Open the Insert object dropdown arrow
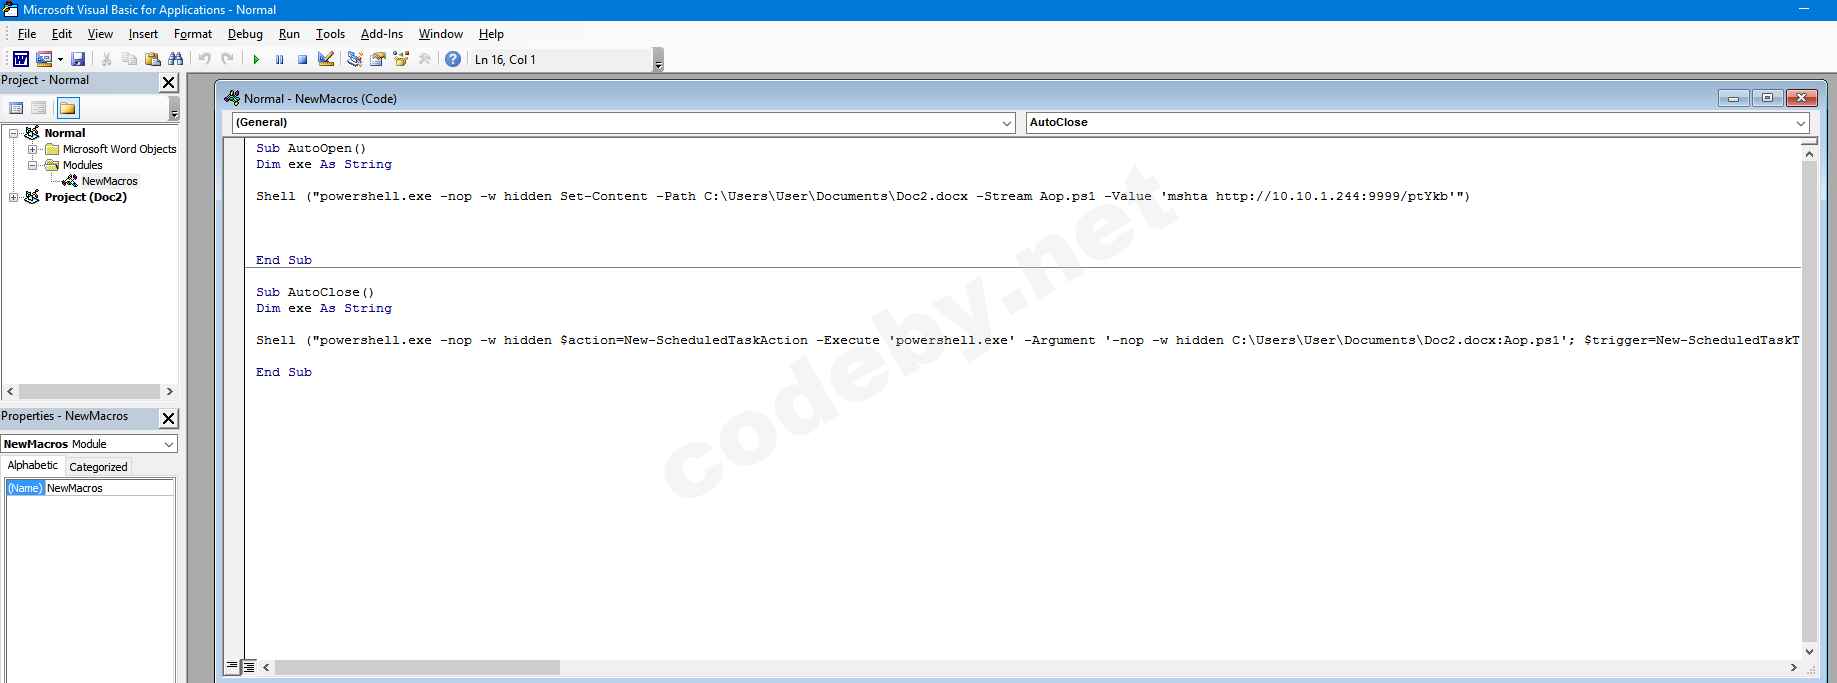 pyautogui.click(x=60, y=59)
